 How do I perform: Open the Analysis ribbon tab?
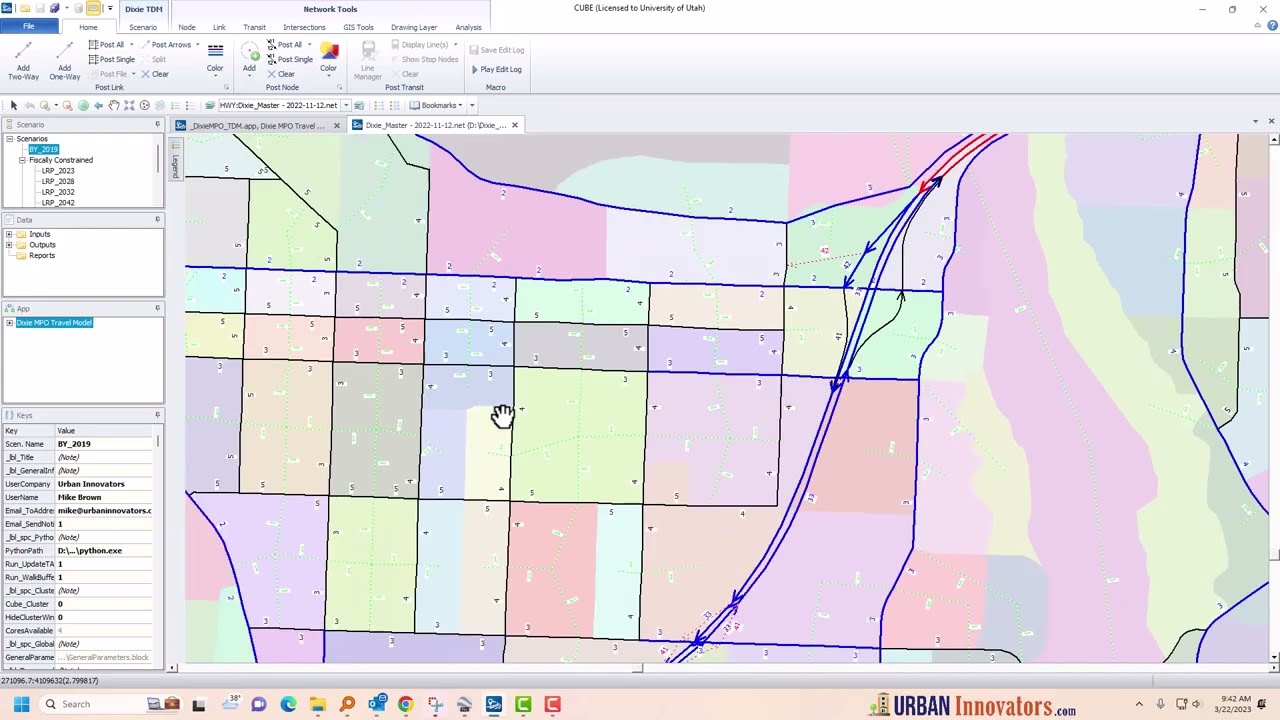(x=468, y=27)
